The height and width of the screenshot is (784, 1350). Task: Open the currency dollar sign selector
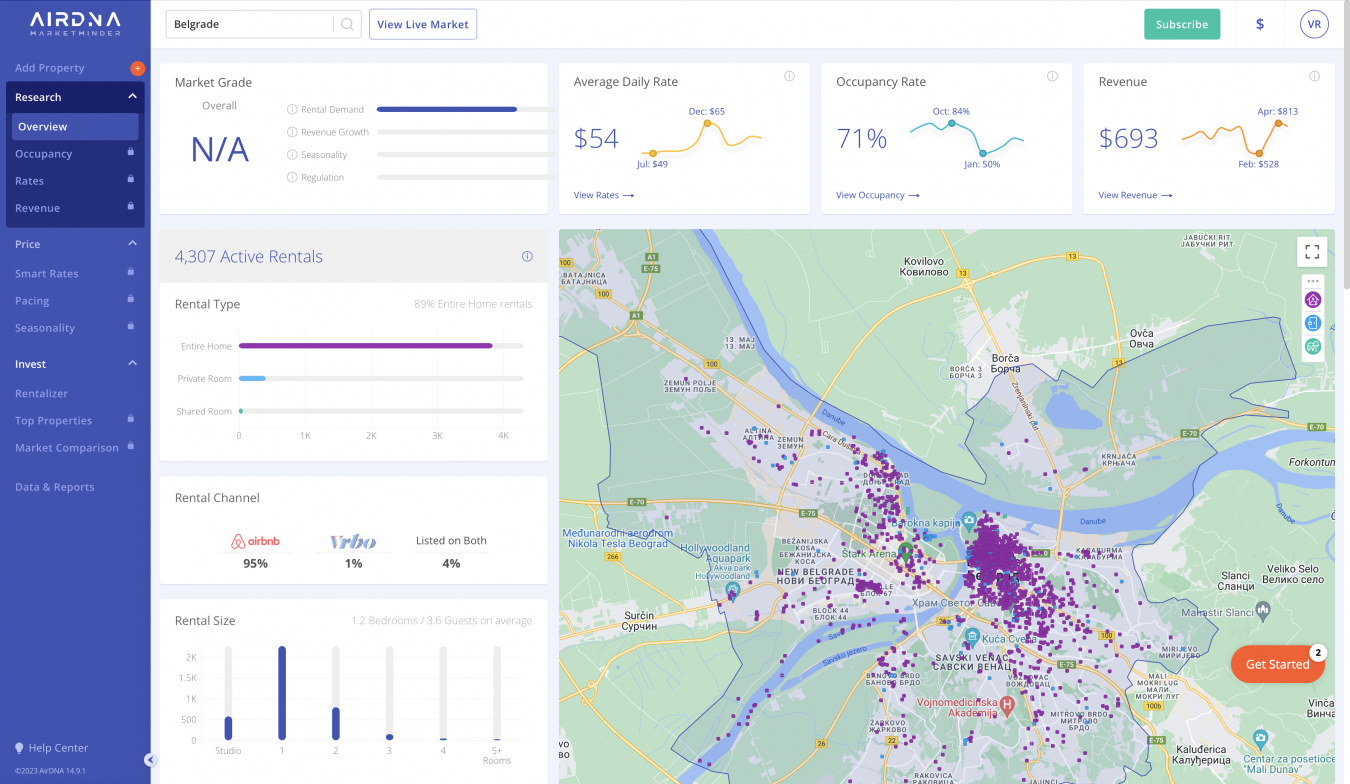pyautogui.click(x=1259, y=24)
